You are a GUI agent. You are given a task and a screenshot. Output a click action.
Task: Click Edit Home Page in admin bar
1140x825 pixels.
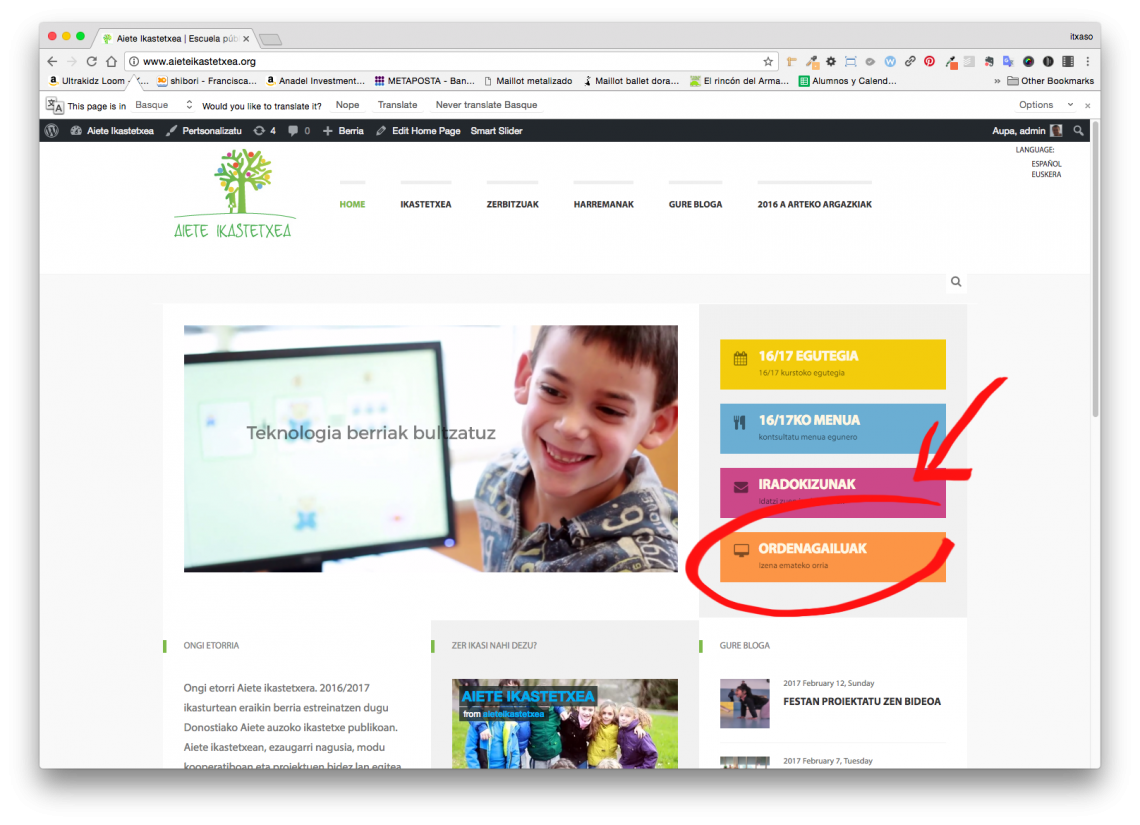[418, 131]
